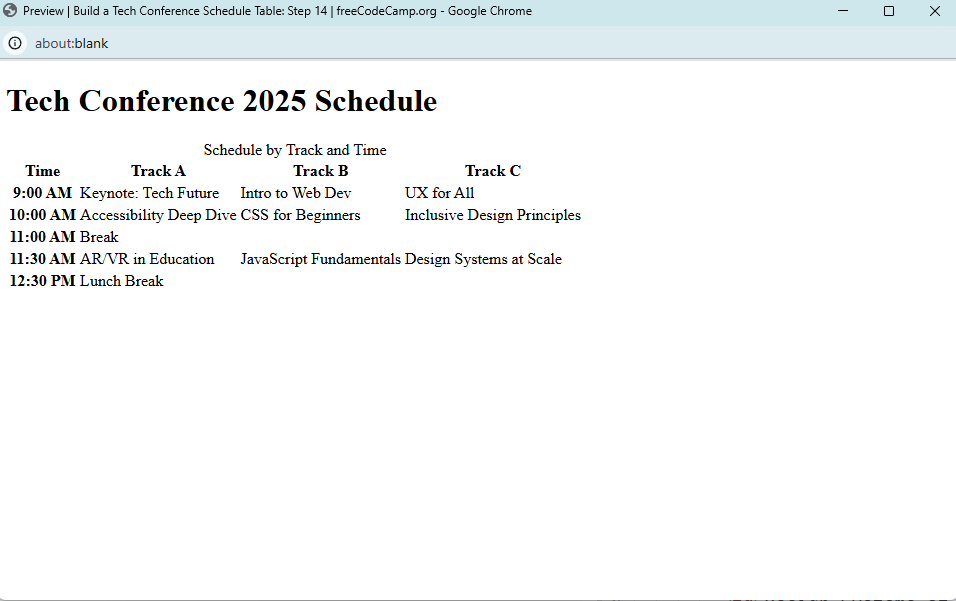Image resolution: width=956 pixels, height=601 pixels.
Task: Click the JavaScript Fundamentals cell
Action: (320, 259)
